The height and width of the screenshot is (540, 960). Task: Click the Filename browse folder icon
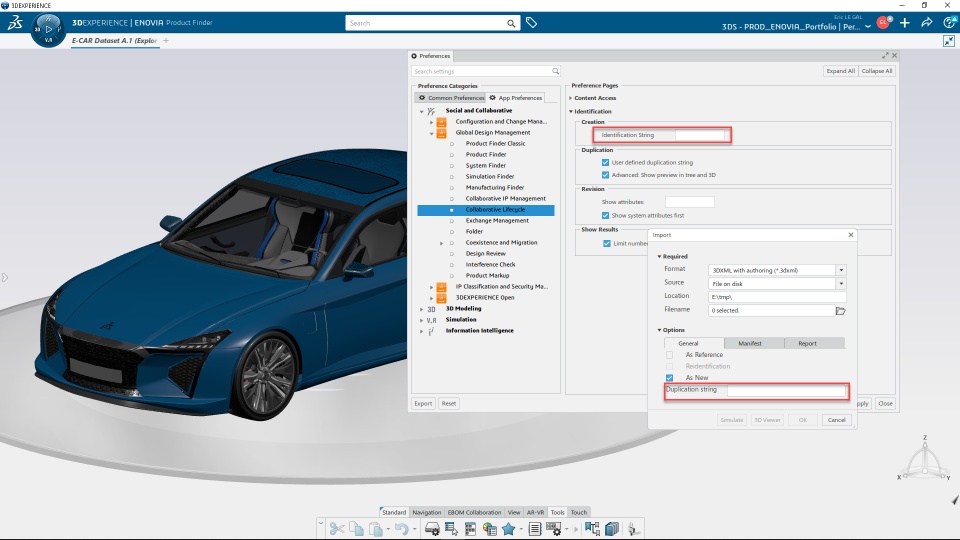click(841, 310)
